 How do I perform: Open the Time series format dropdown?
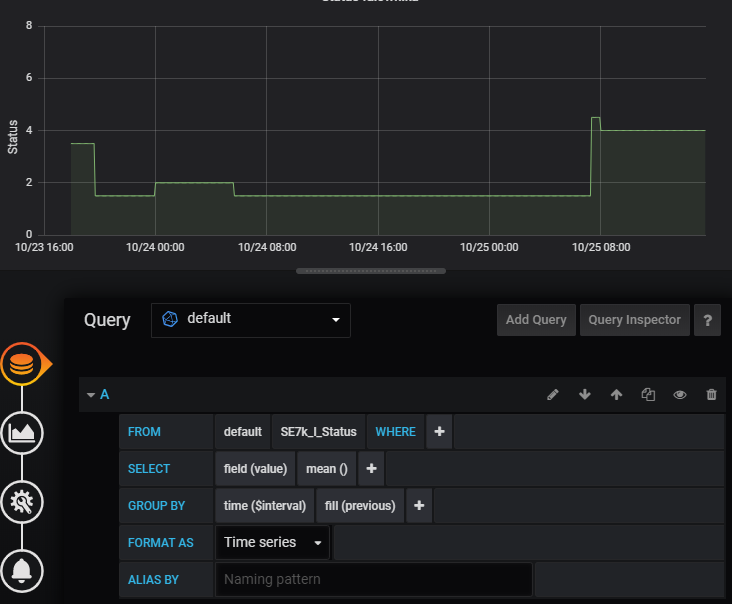click(x=273, y=542)
